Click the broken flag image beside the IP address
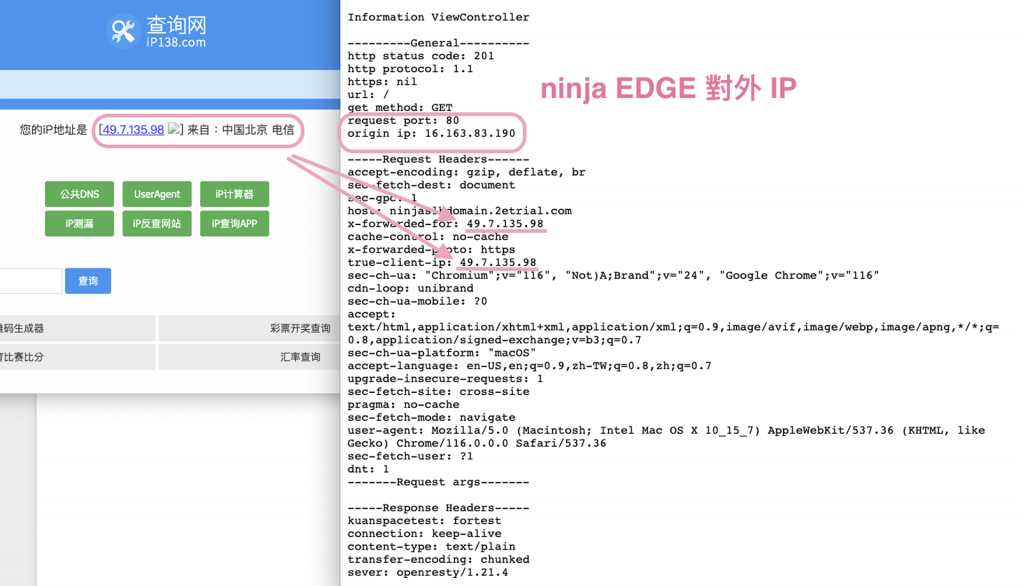The image size is (1024, 586). (x=173, y=129)
